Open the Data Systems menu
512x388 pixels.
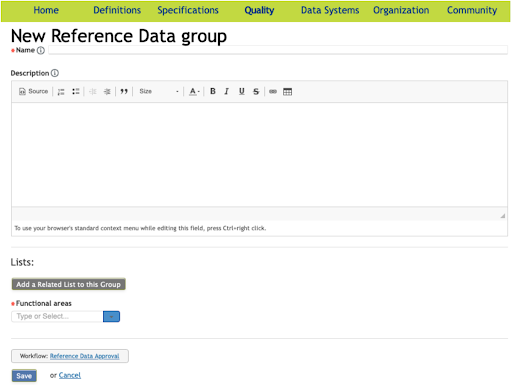pos(330,10)
